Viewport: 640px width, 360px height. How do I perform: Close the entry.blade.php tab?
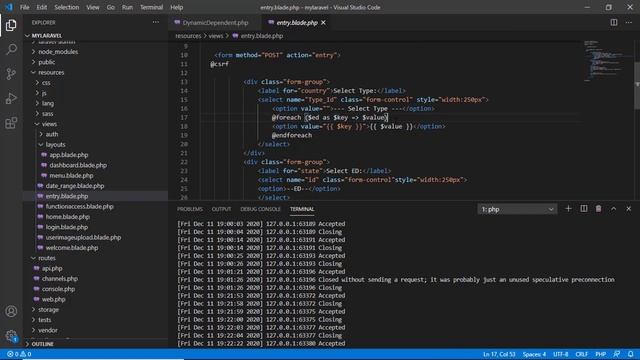323,23
